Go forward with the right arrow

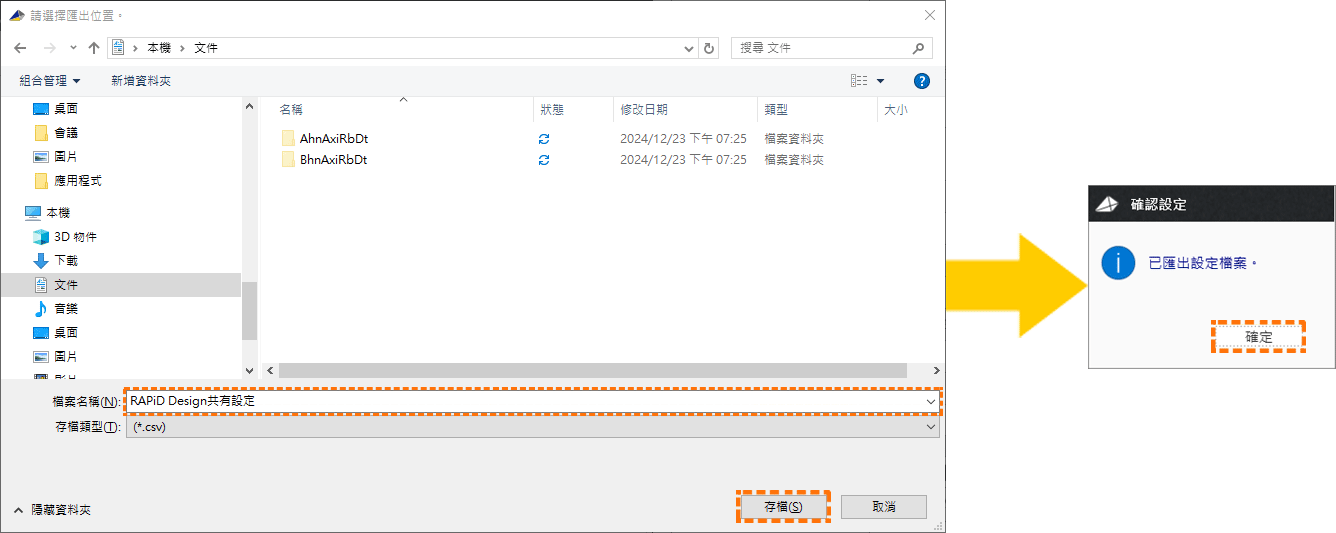point(49,48)
